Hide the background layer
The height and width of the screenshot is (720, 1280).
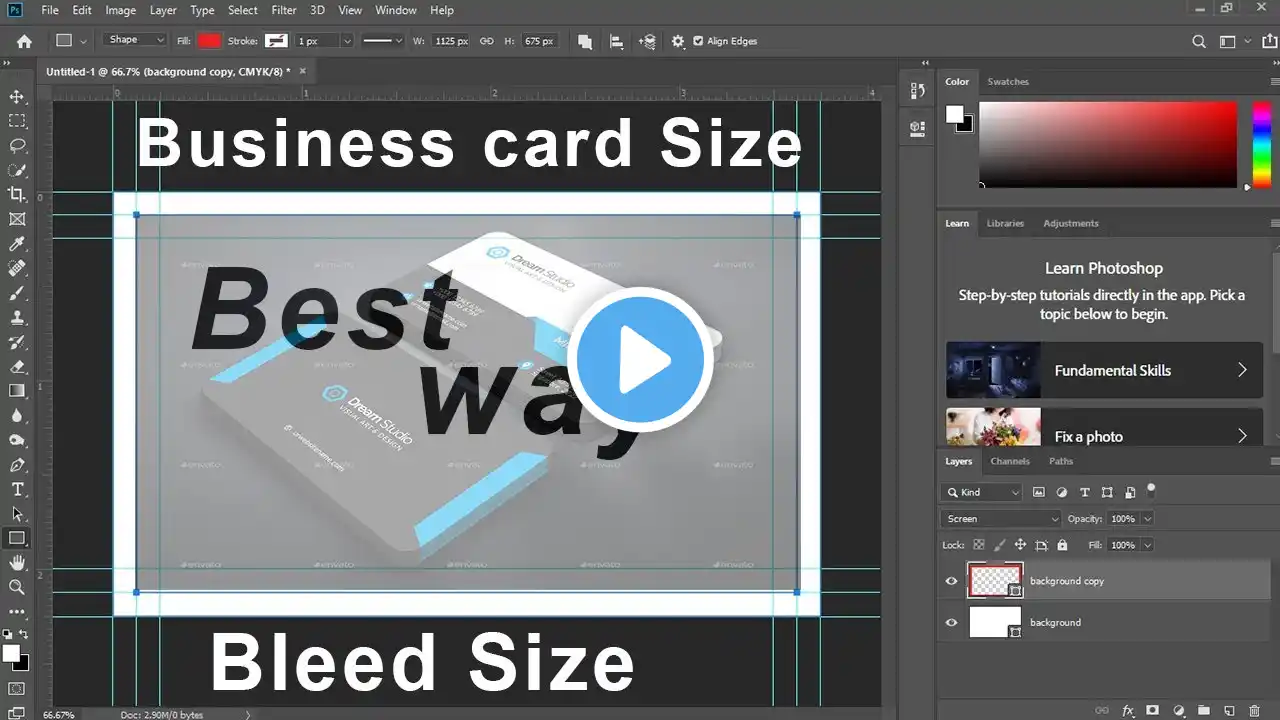tap(951, 623)
